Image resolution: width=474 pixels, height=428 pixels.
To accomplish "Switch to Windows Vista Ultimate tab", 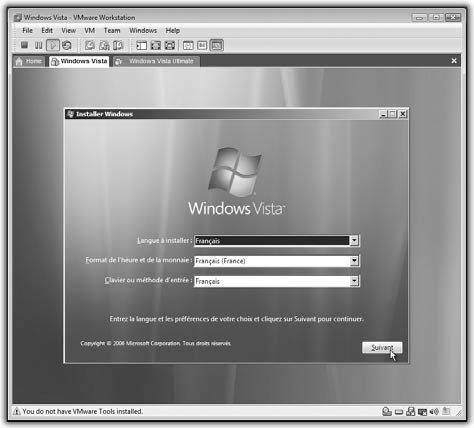I will tap(157, 61).
